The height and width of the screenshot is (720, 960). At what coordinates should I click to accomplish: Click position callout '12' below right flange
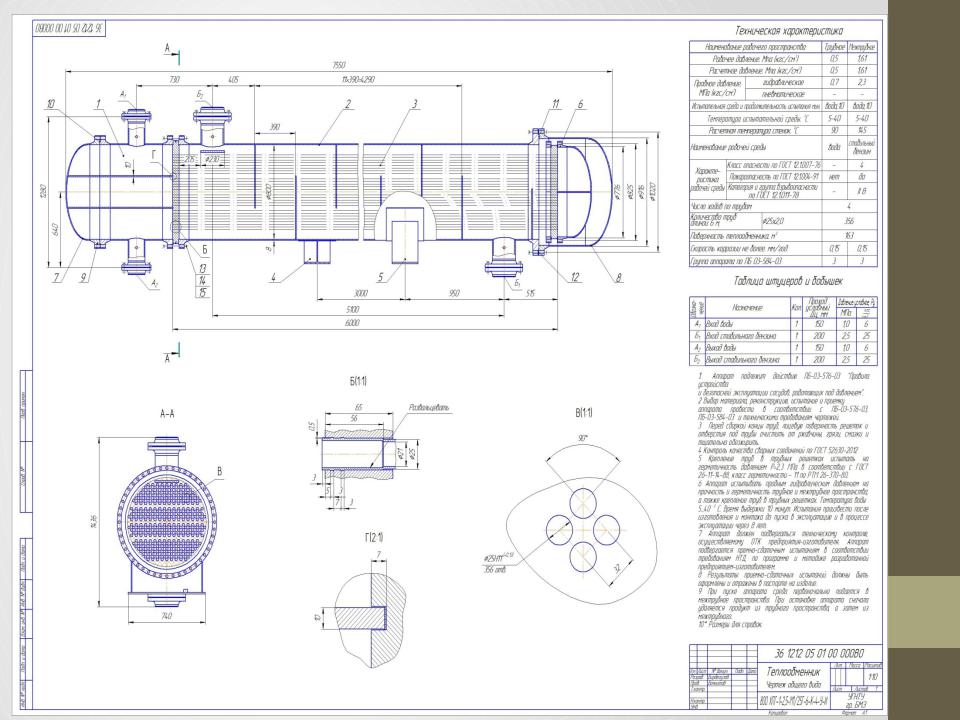[x=574, y=278]
